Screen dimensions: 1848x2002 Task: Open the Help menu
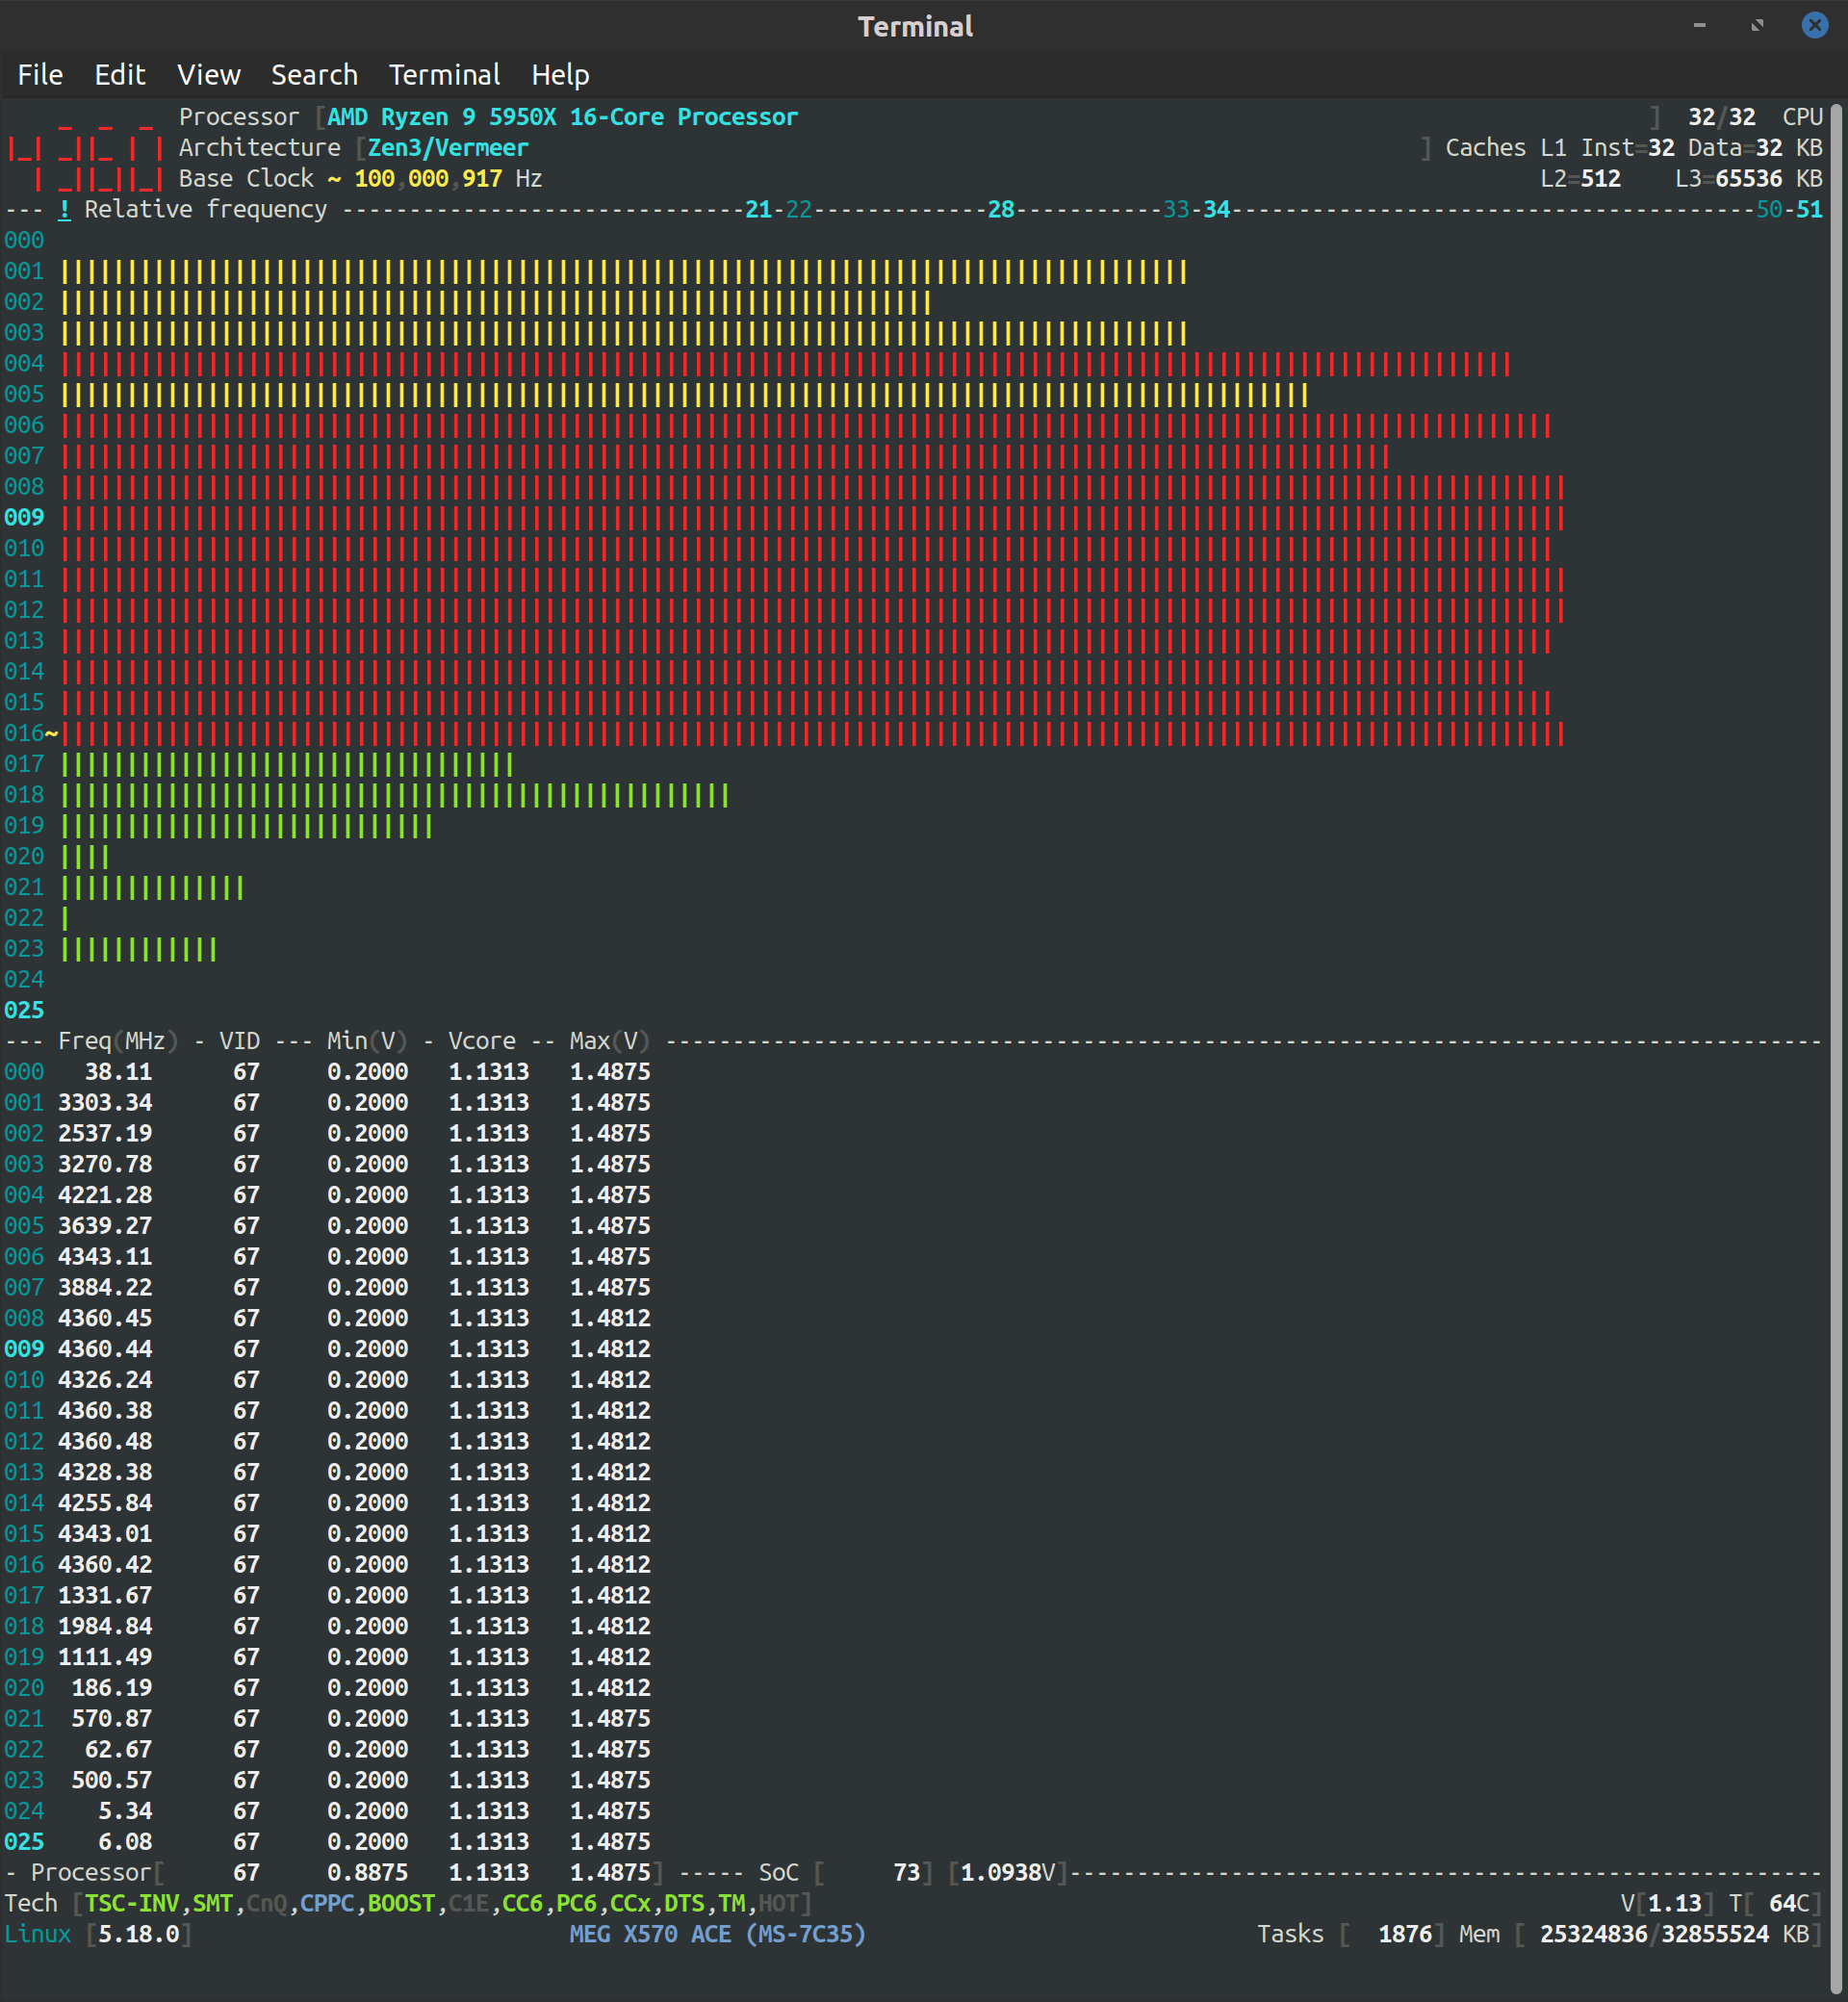pos(560,75)
